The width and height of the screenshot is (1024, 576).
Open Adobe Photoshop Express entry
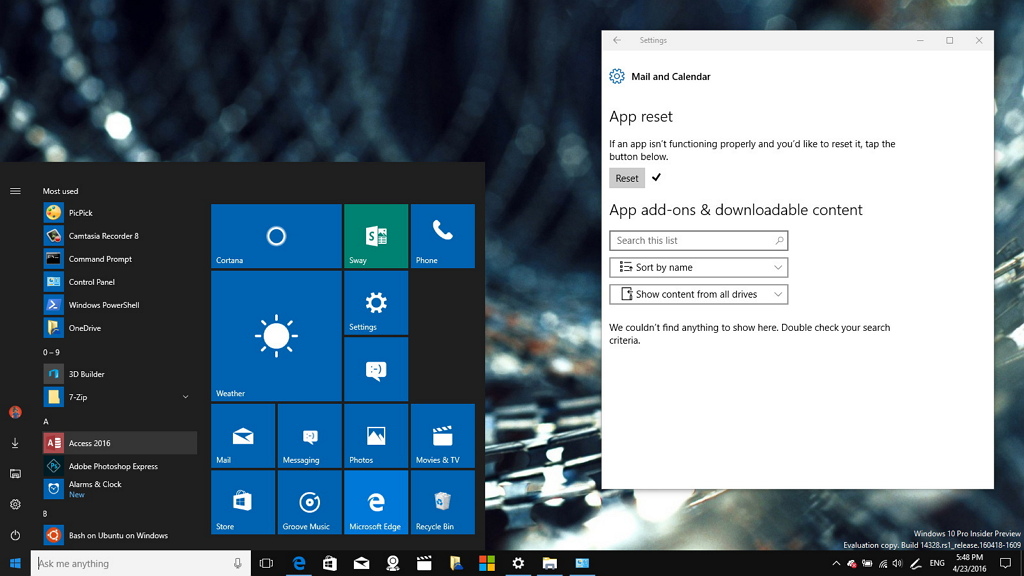120,466
